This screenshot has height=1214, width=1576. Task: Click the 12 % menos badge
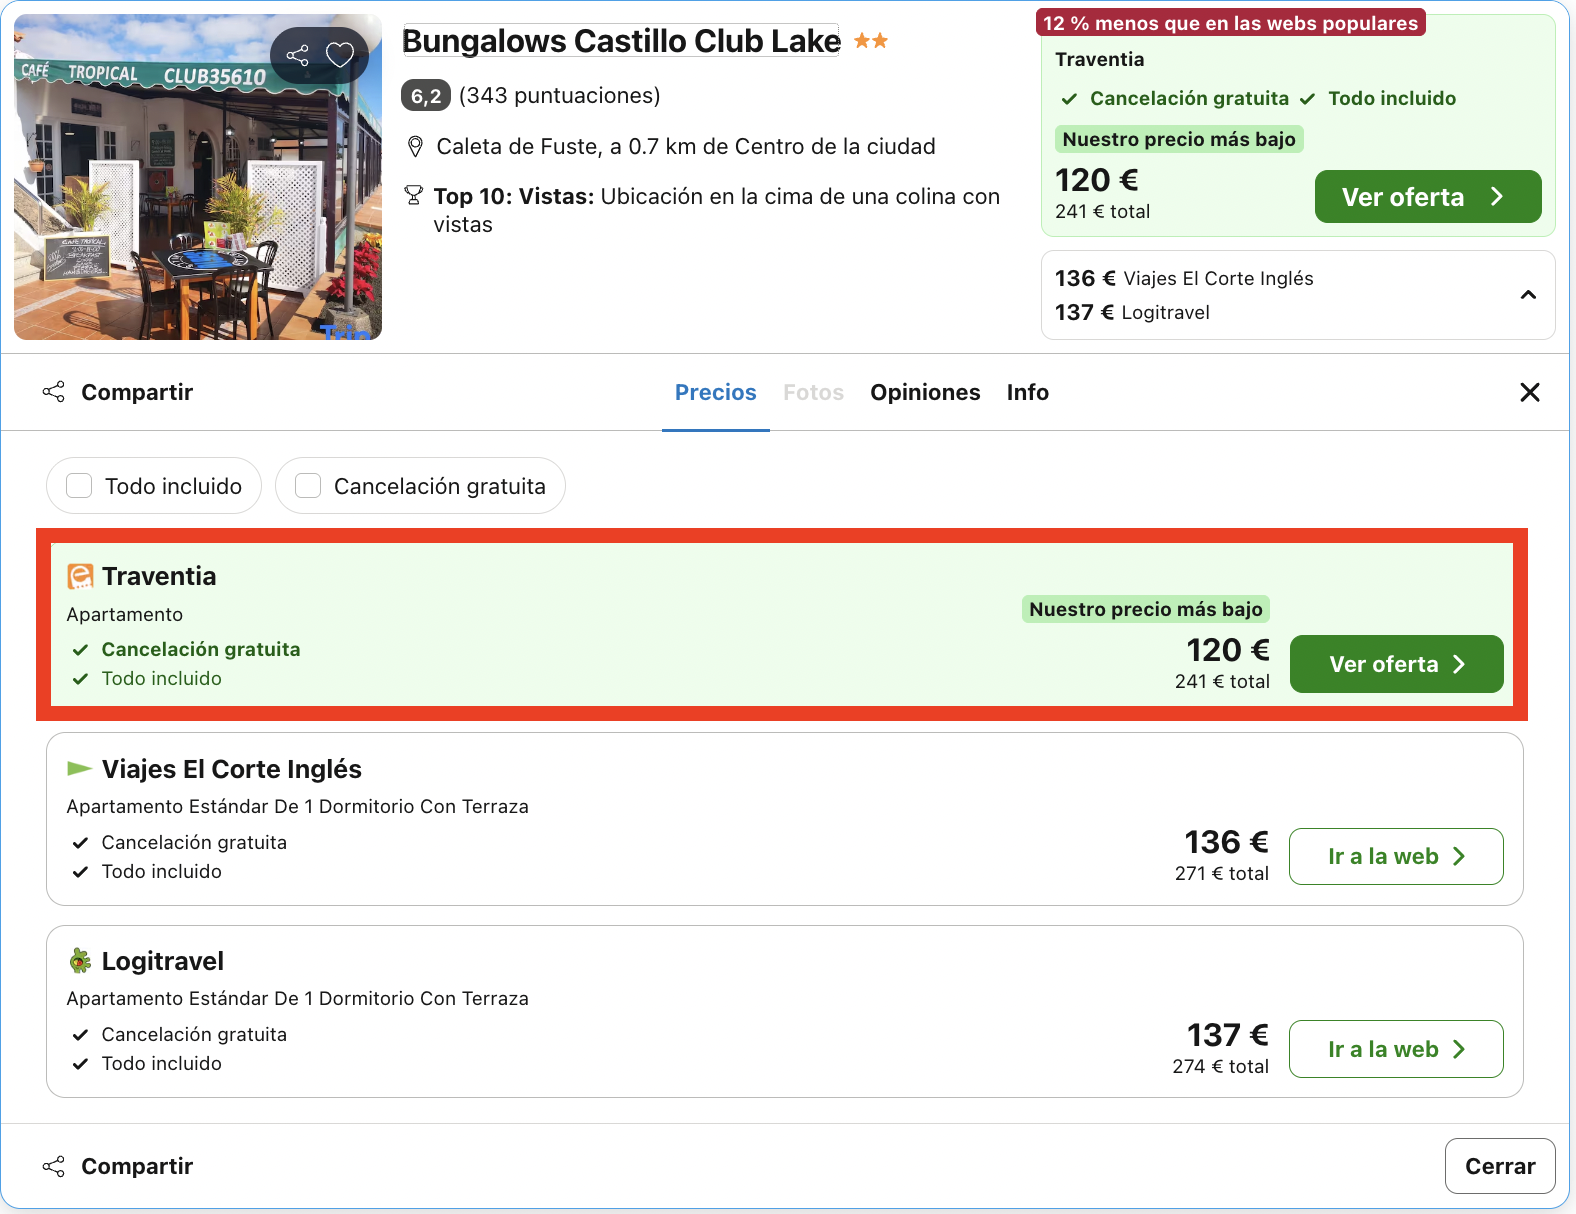(1231, 23)
